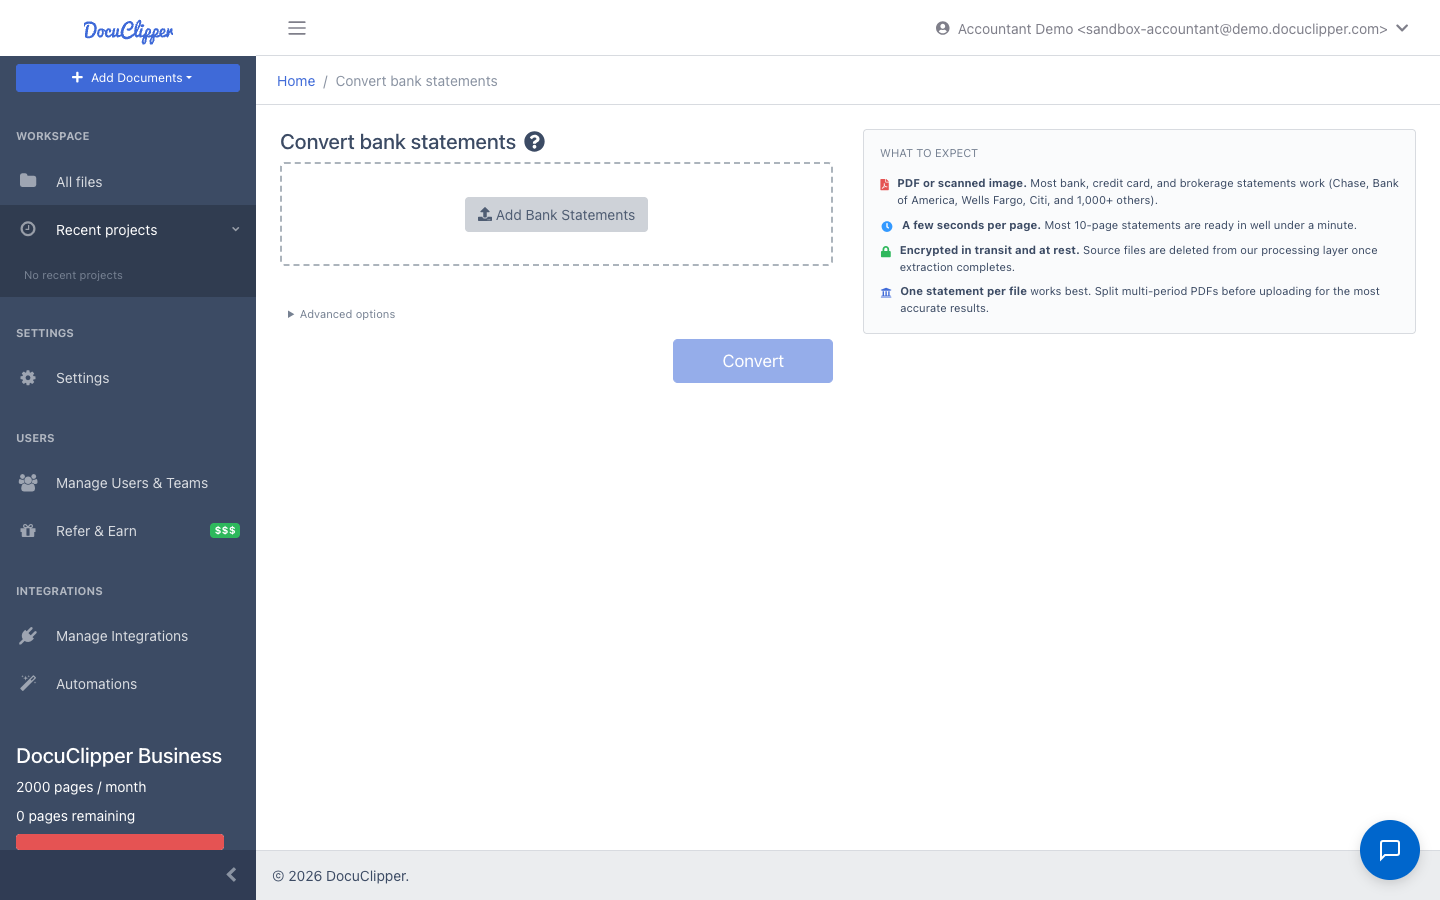Screen dimensions: 1440x900
Task: Click the gear icon next to Settings
Action: (x=28, y=378)
